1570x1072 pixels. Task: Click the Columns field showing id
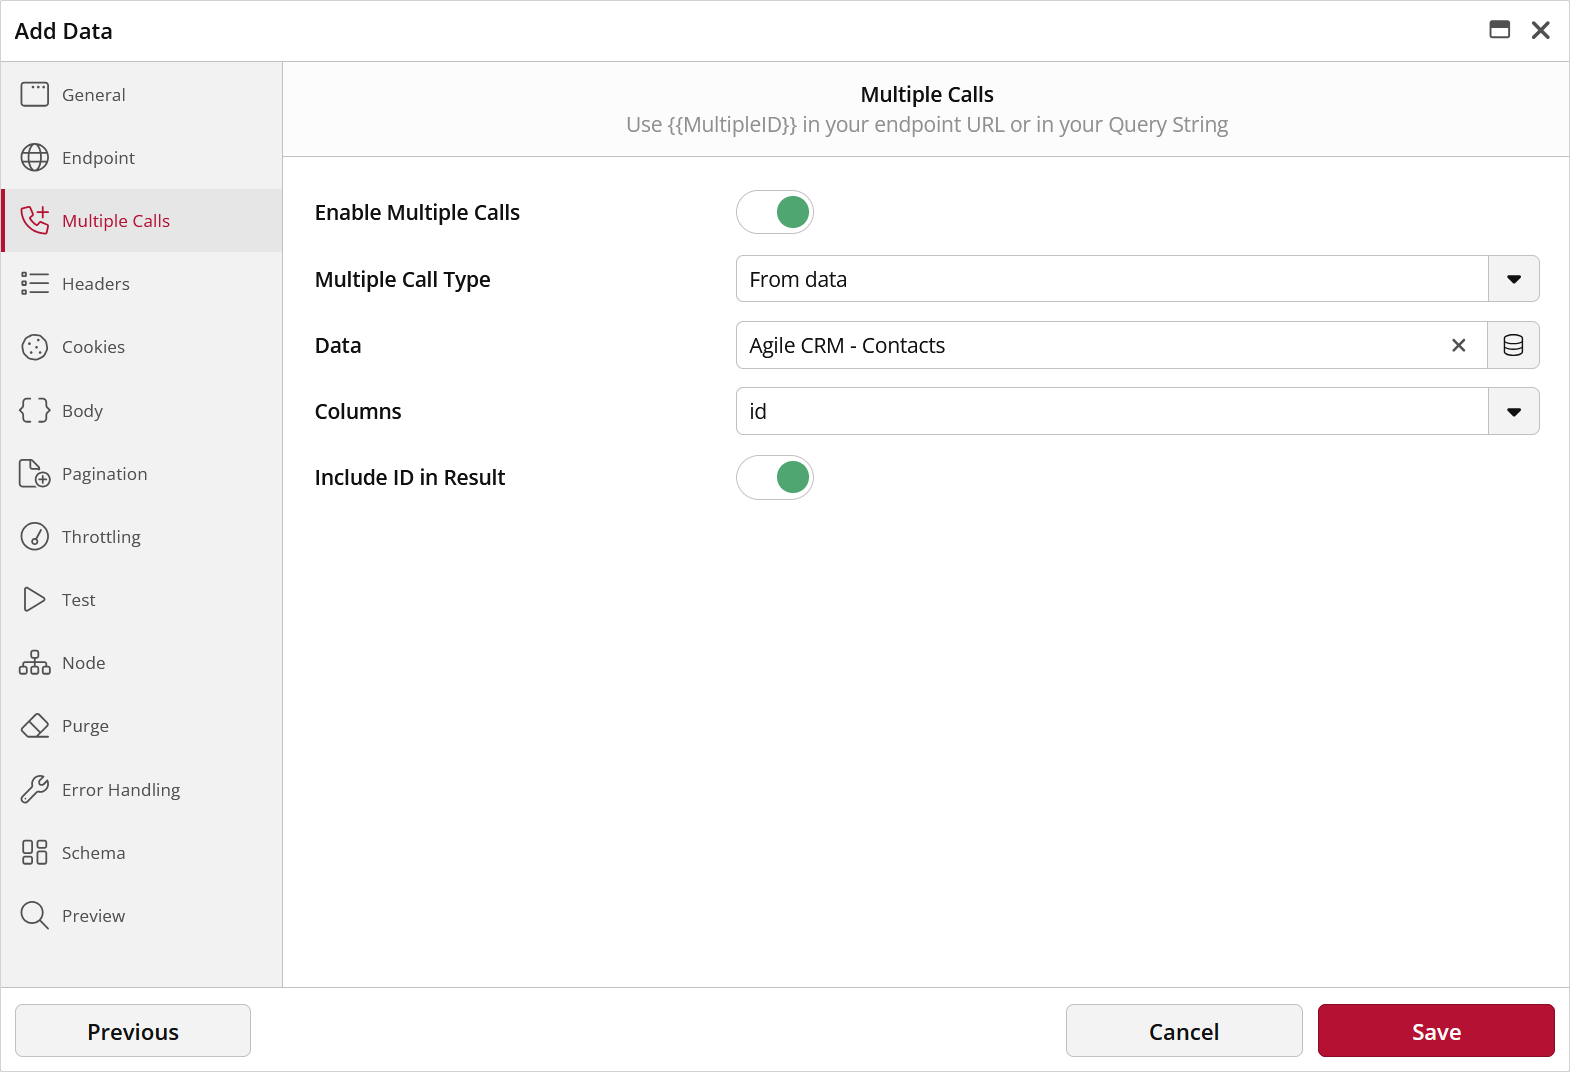(1112, 411)
